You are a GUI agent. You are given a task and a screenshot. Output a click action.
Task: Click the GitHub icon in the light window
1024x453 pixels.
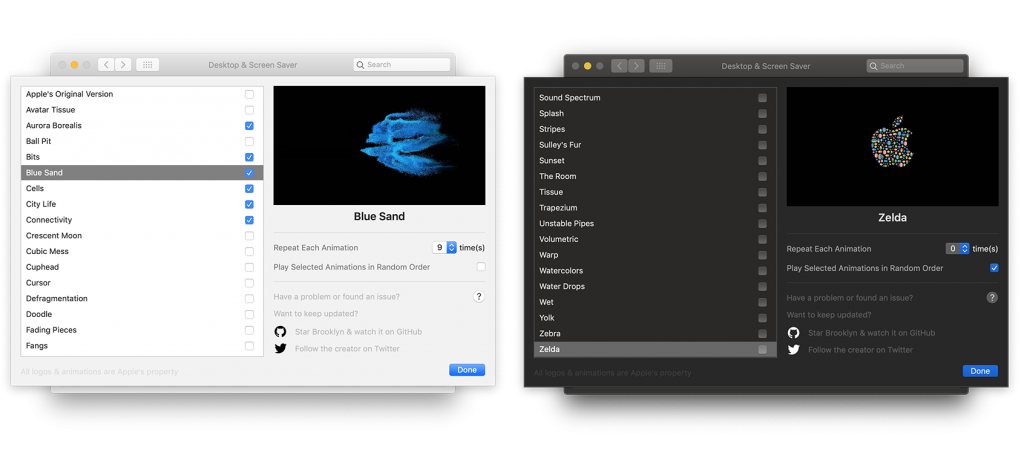pyautogui.click(x=280, y=332)
